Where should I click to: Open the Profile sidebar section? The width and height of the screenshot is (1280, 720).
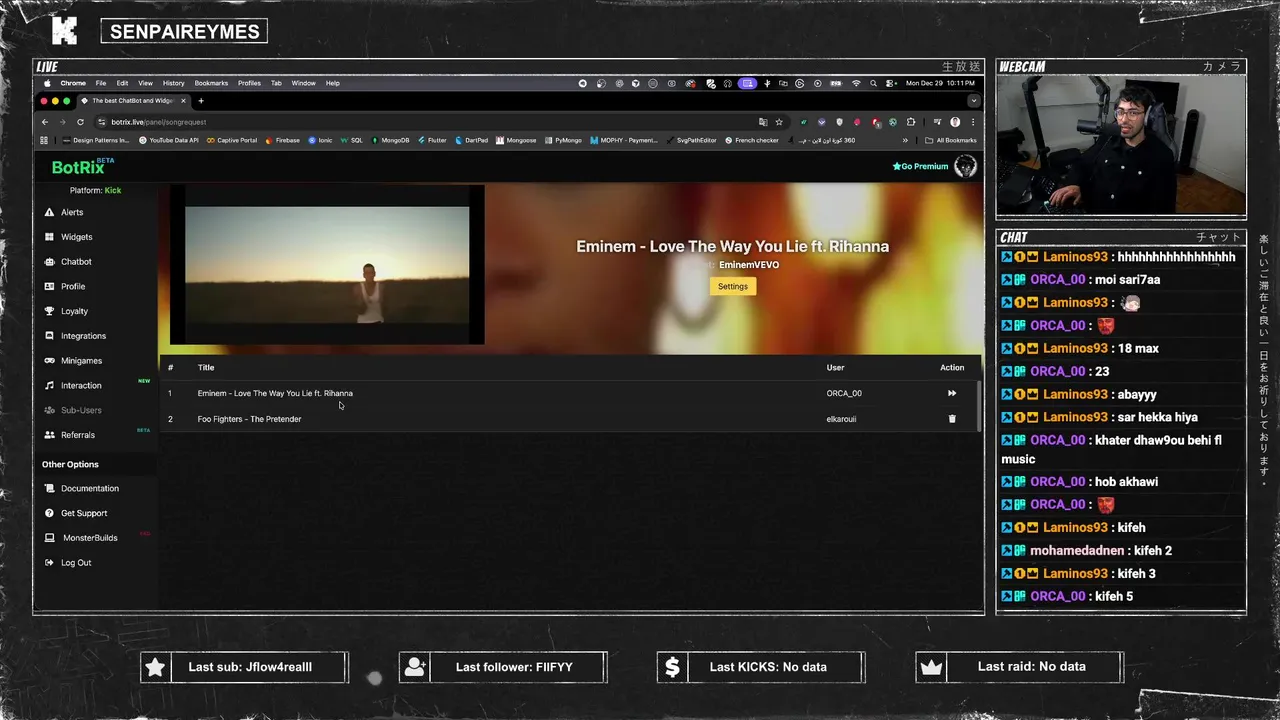point(73,286)
